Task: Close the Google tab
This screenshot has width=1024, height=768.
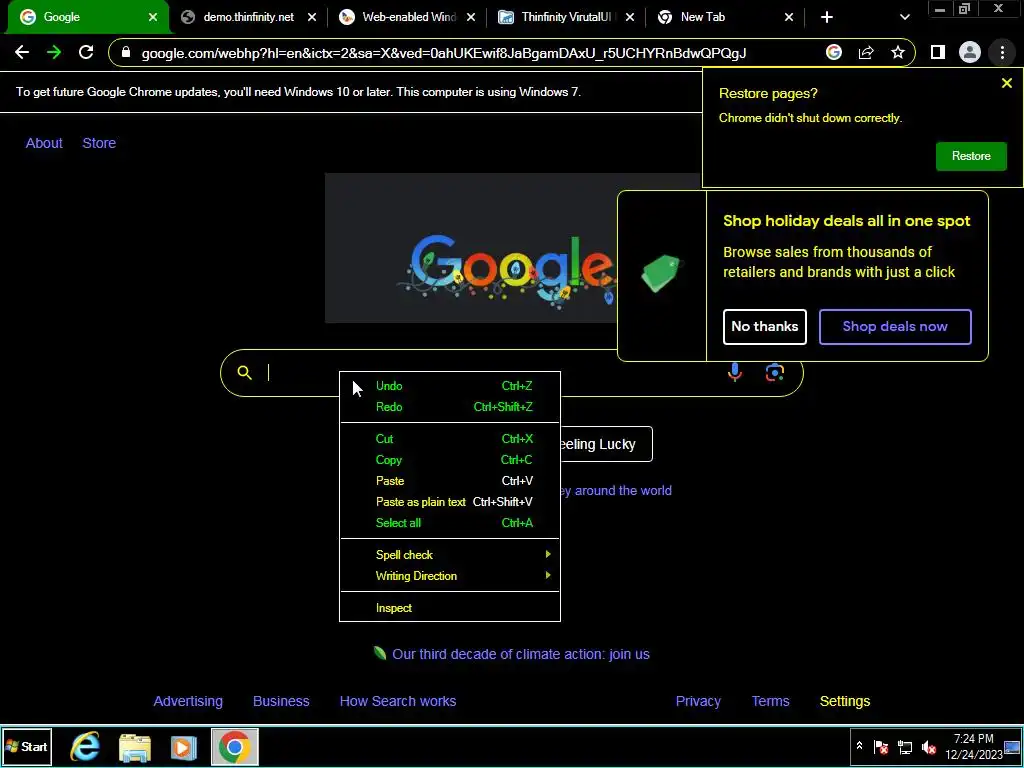Action: click(x=153, y=17)
